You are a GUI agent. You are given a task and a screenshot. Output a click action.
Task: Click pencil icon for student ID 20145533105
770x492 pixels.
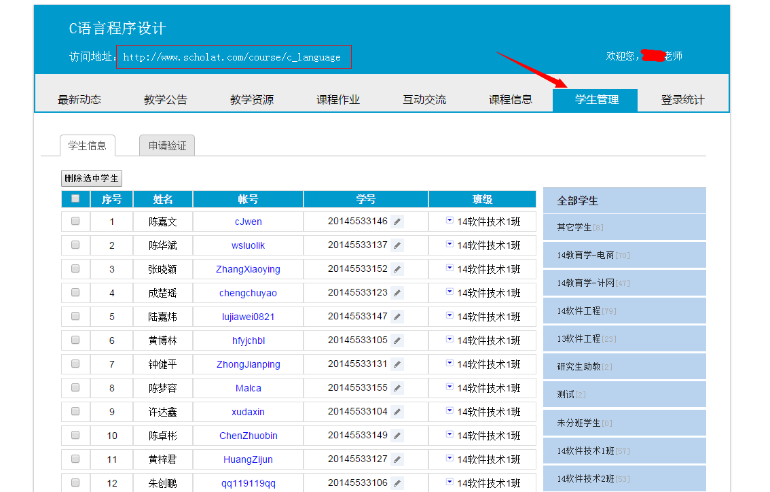pos(397,340)
